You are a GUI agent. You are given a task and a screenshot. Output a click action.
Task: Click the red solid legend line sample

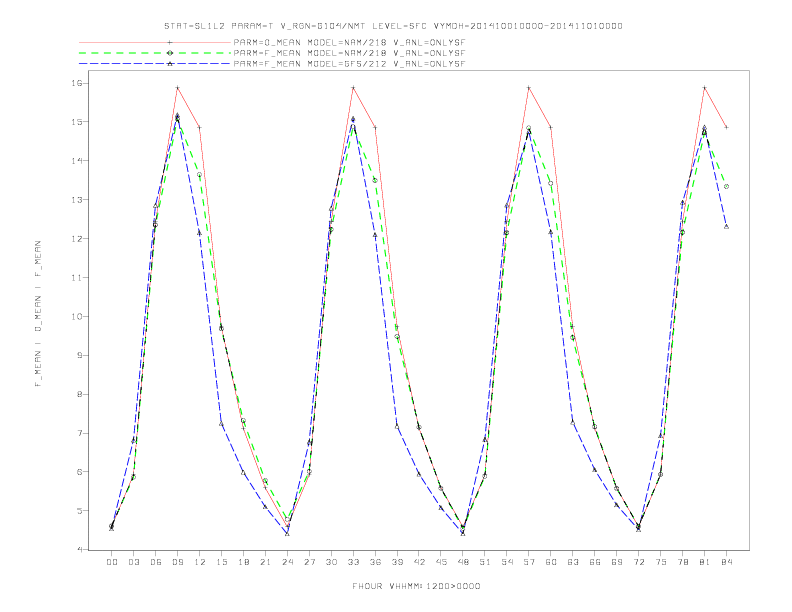[x=155, y=42]
